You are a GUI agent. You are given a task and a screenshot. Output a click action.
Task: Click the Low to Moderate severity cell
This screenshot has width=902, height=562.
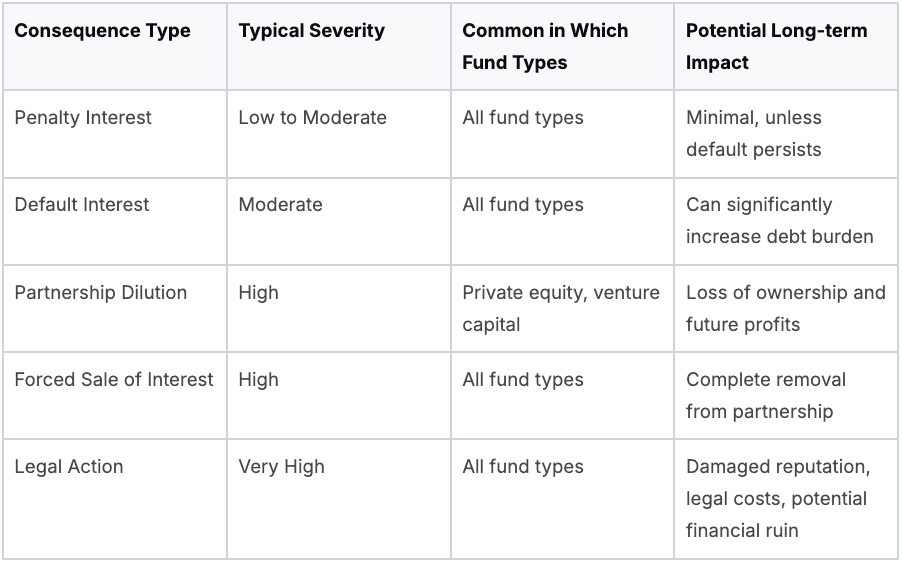point(312,117)
